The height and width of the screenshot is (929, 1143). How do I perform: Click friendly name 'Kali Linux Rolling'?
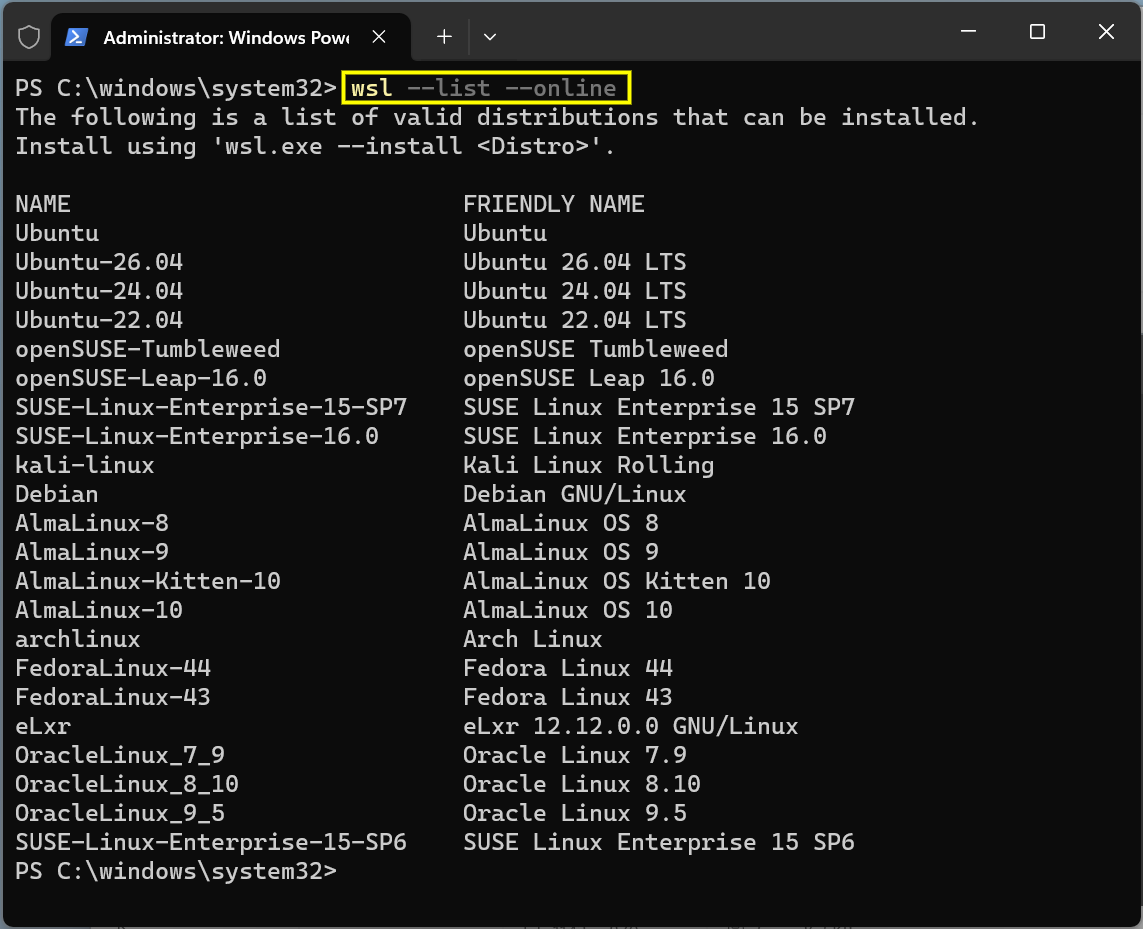click(x=588, y=465)
